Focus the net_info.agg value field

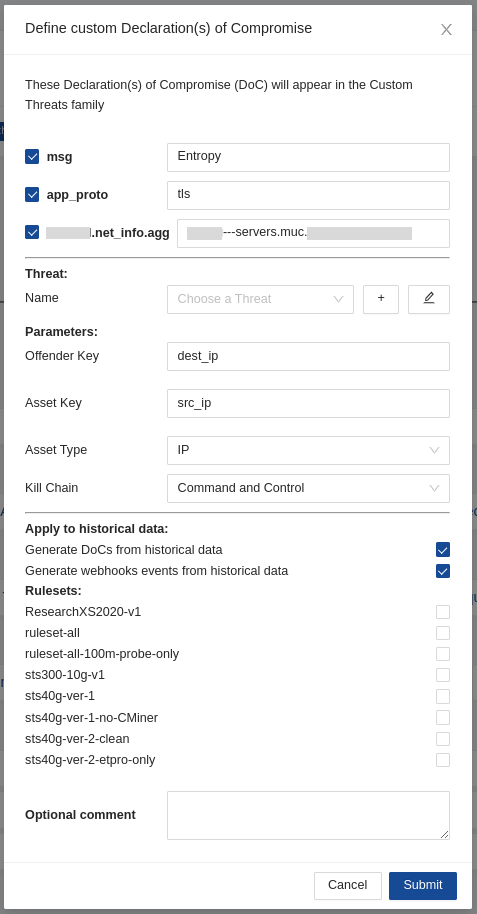313,233
